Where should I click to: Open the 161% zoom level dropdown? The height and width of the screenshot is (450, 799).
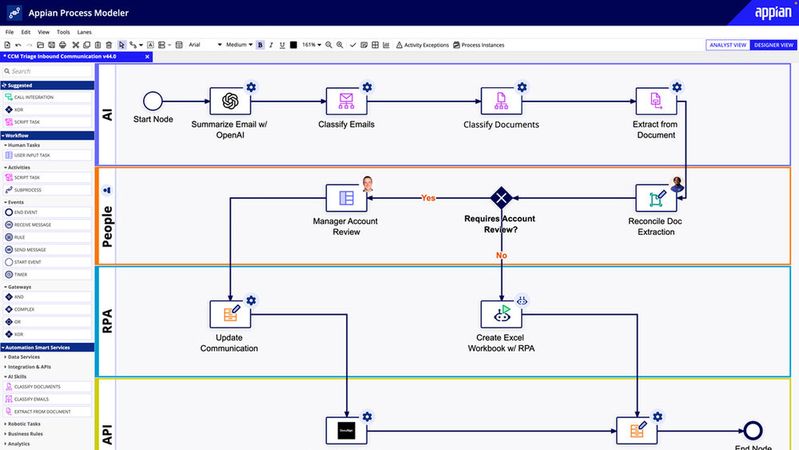pos(311,45)
